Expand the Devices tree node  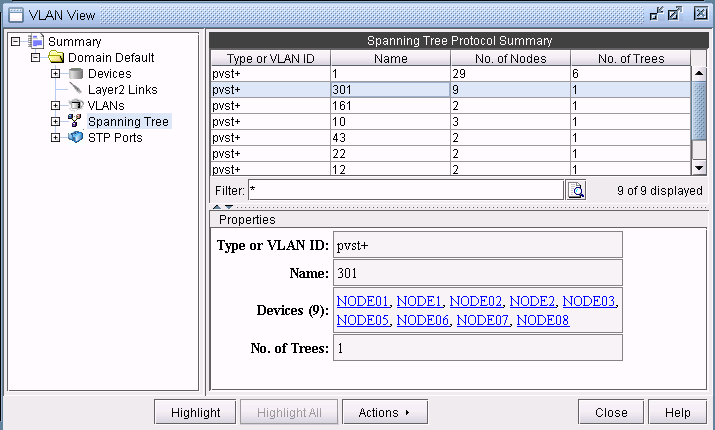[x=56, y=74]
